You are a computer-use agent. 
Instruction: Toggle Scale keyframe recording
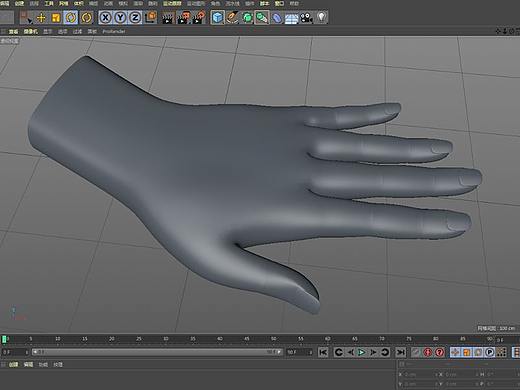click(x=467, y=352)
